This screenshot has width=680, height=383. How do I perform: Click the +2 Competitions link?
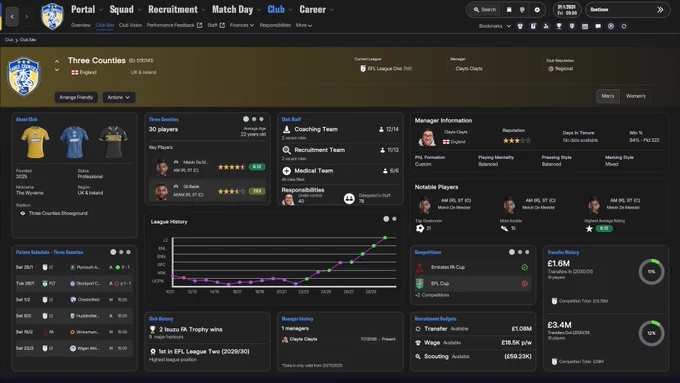click(432, 295)
